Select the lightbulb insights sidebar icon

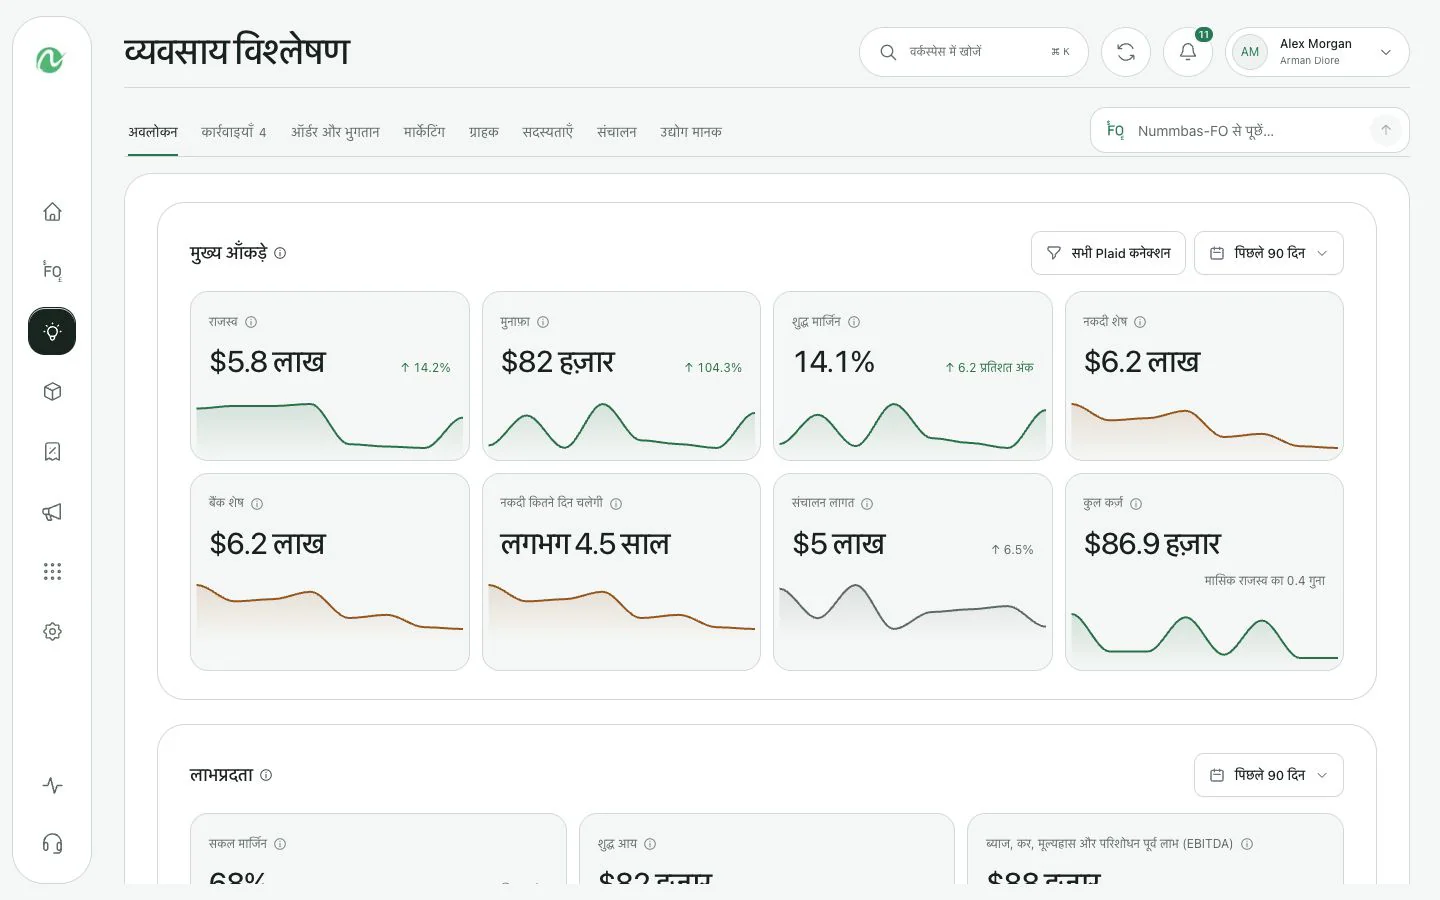click(52, 331)
